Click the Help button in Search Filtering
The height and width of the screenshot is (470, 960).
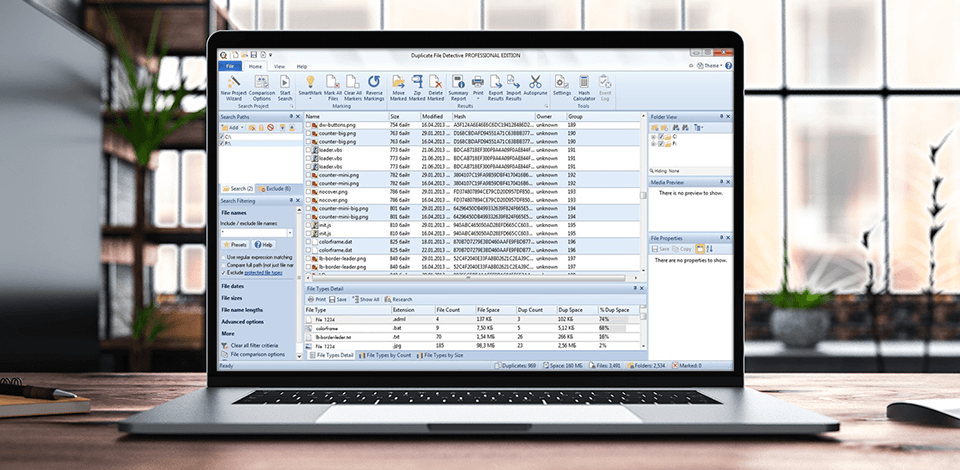coord(264,245)
